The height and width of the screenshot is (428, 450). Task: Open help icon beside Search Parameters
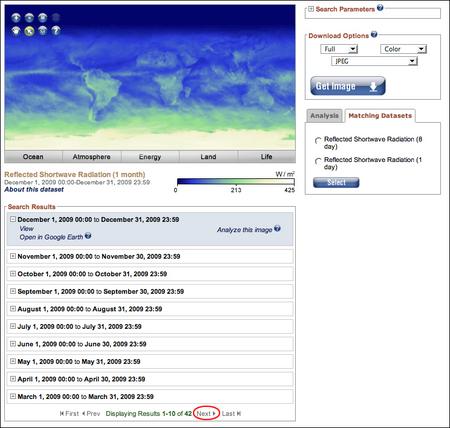click(380, 7)
